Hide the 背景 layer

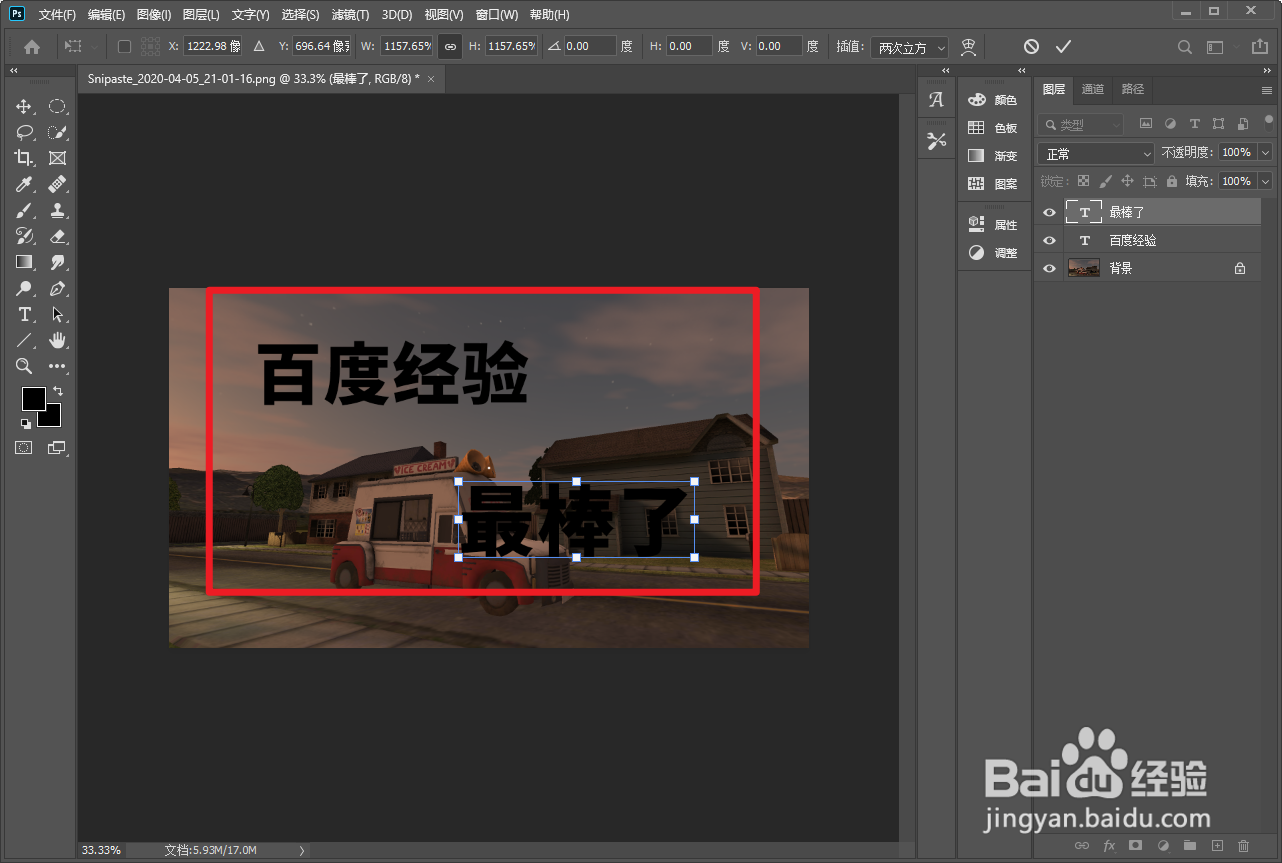[1049, 269]
